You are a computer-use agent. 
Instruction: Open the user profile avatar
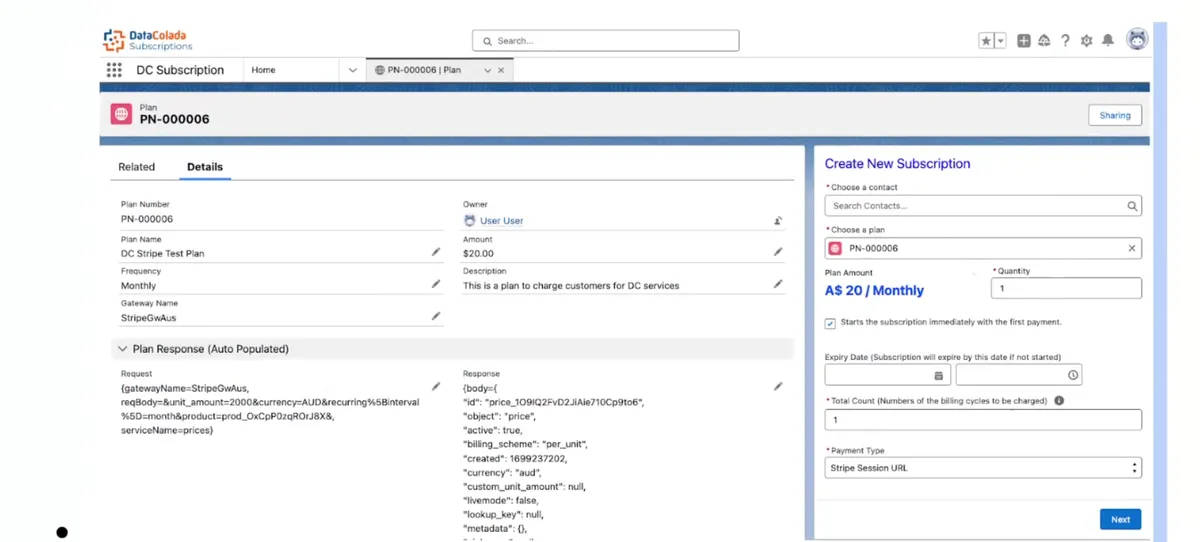click(x=1137, y=40)
